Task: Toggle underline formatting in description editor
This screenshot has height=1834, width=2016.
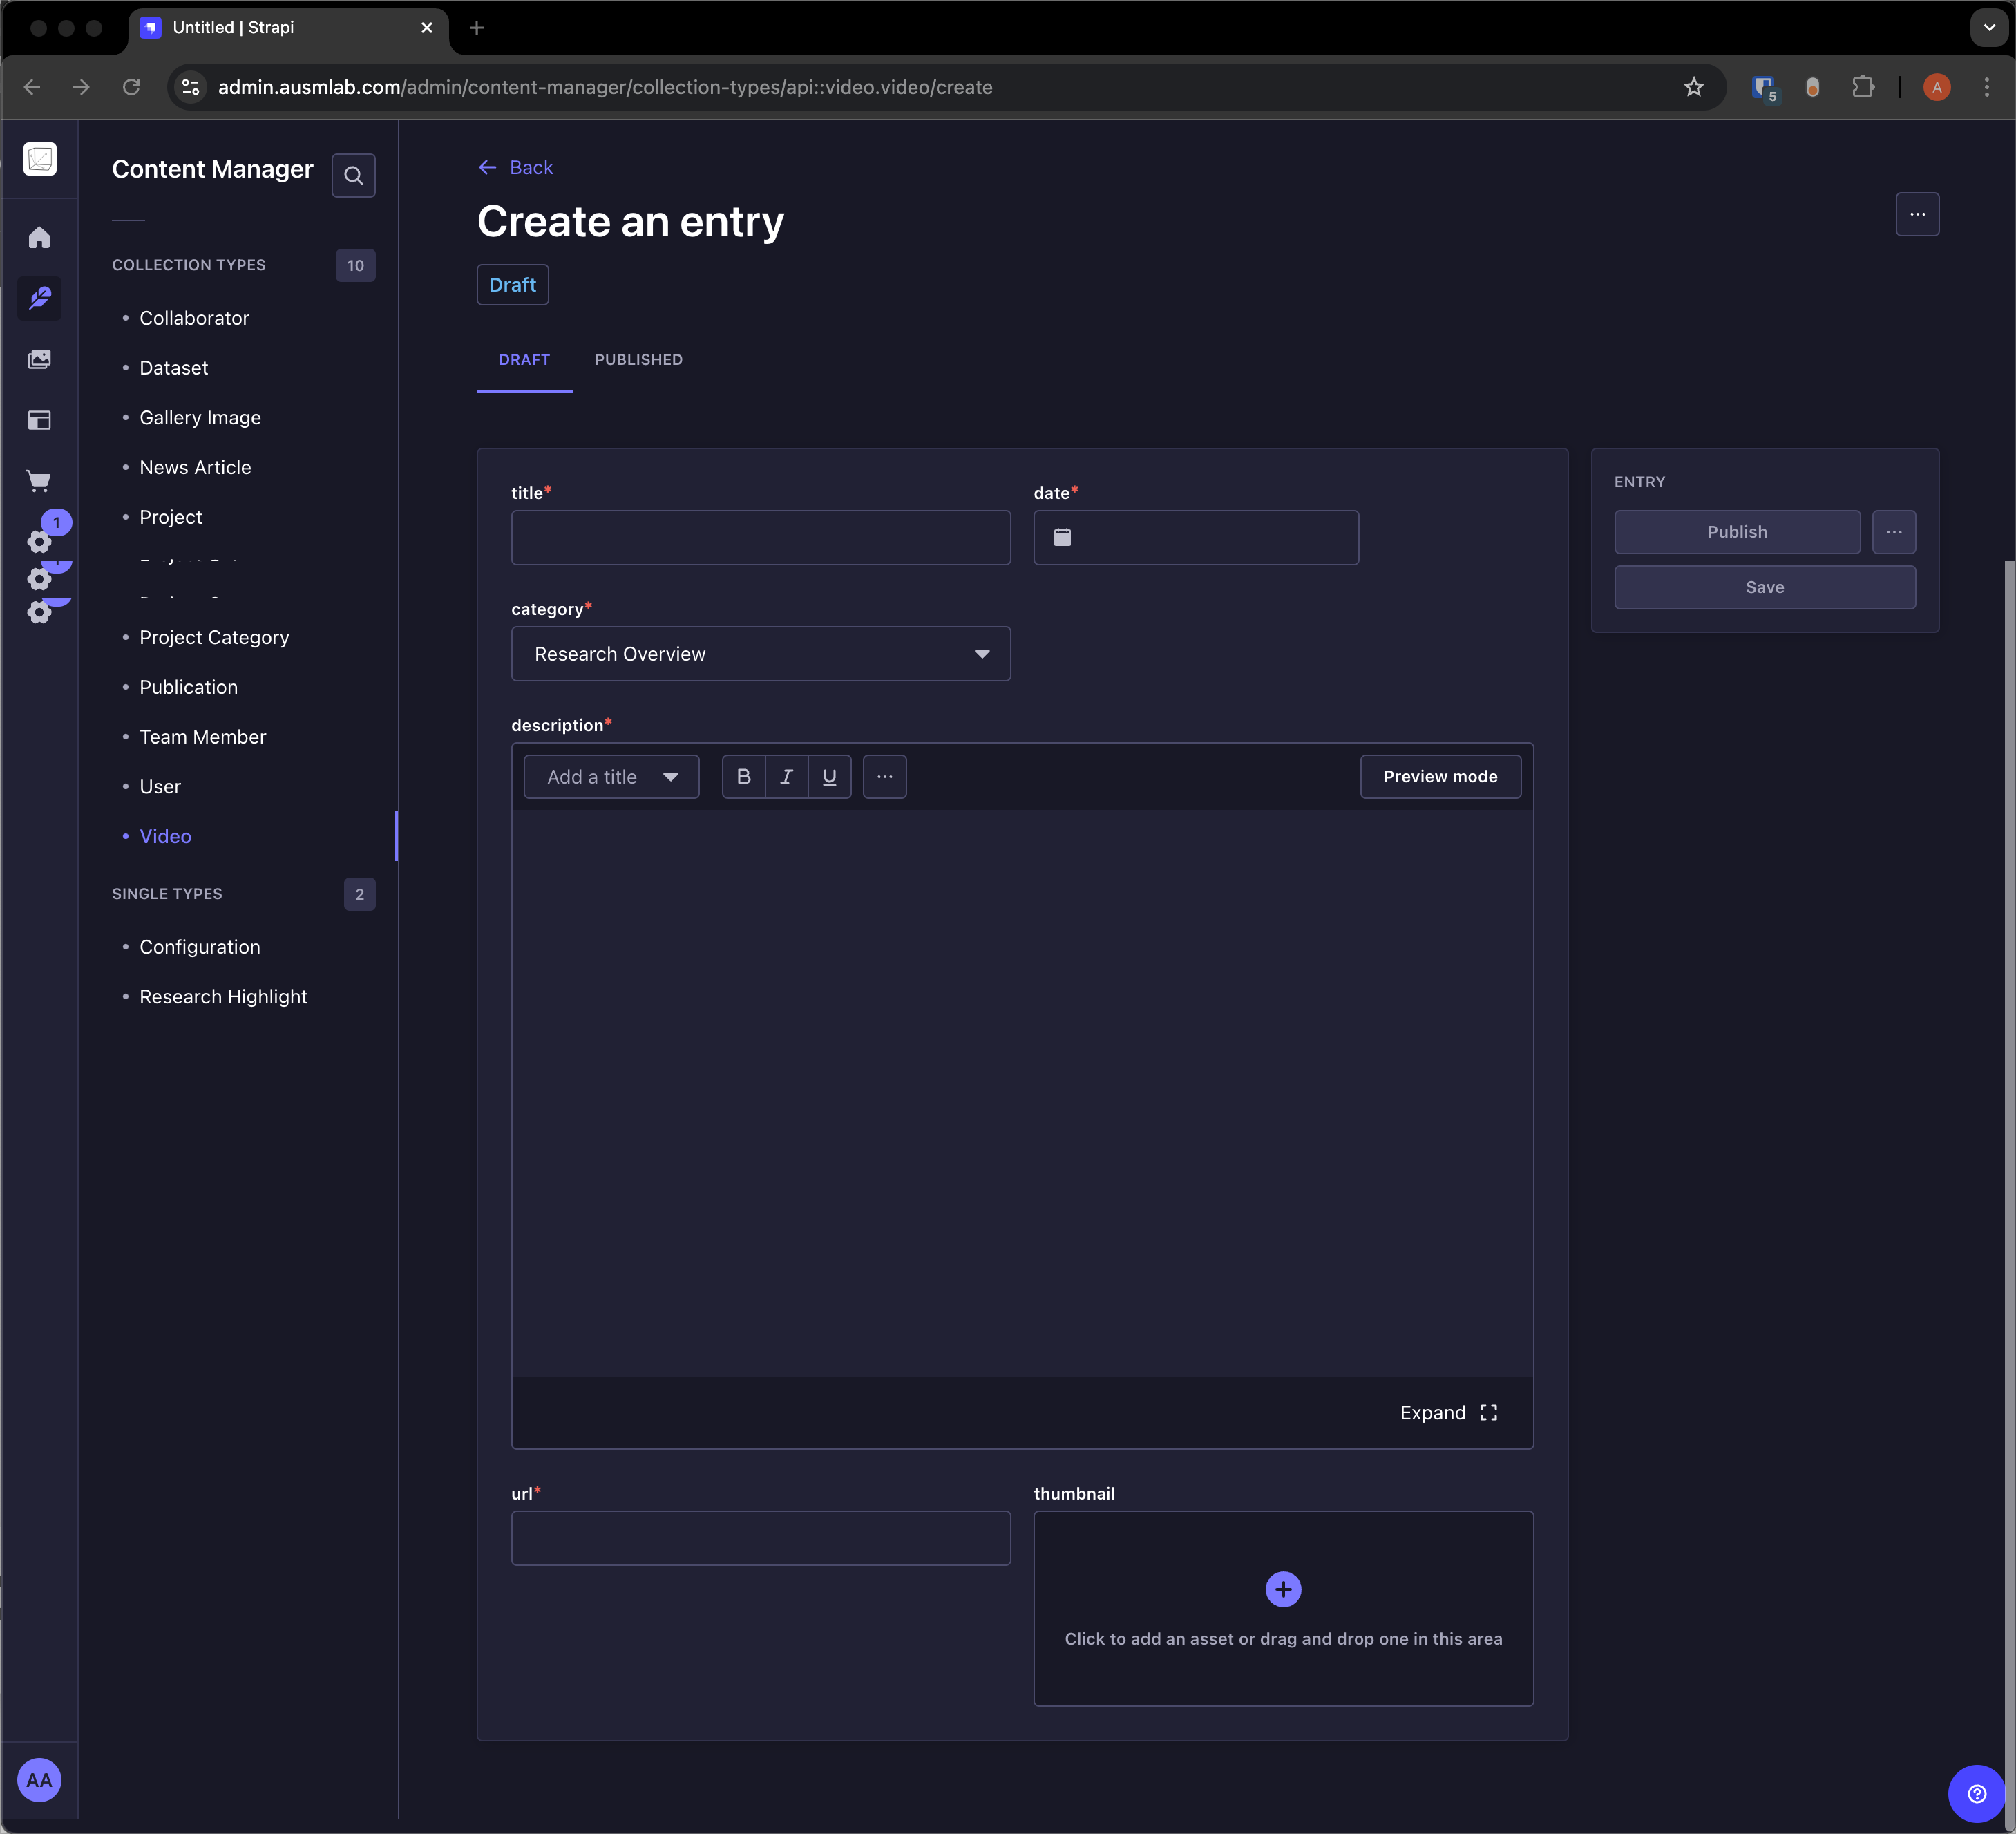Action: 829,777
